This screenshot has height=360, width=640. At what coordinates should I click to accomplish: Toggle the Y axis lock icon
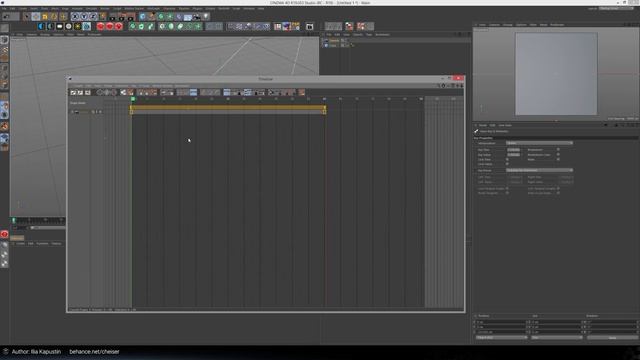tap(84, 17)
